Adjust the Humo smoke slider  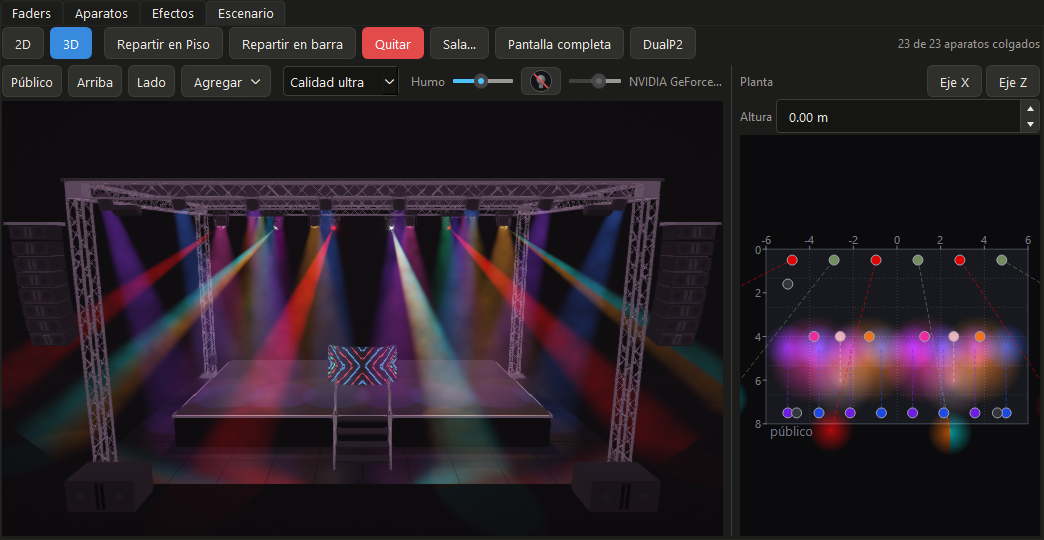click(483, 81)
